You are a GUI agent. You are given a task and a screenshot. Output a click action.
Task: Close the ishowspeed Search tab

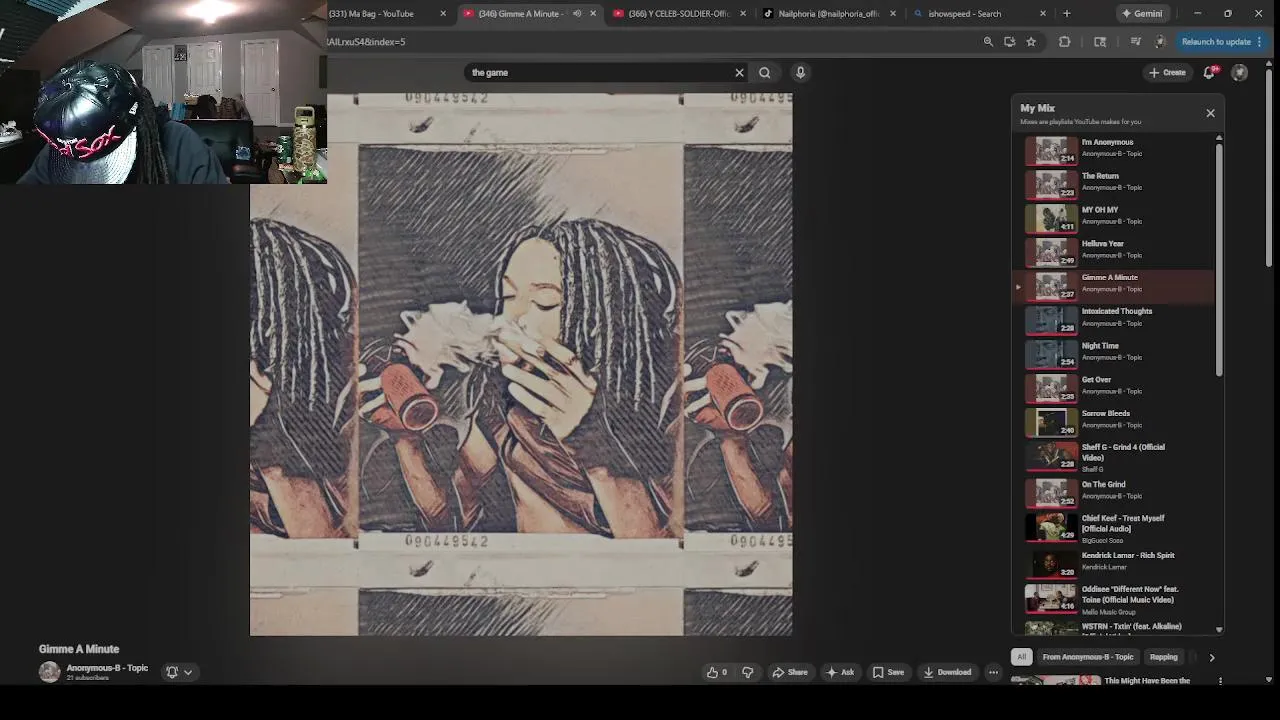tap(1043, 14)
